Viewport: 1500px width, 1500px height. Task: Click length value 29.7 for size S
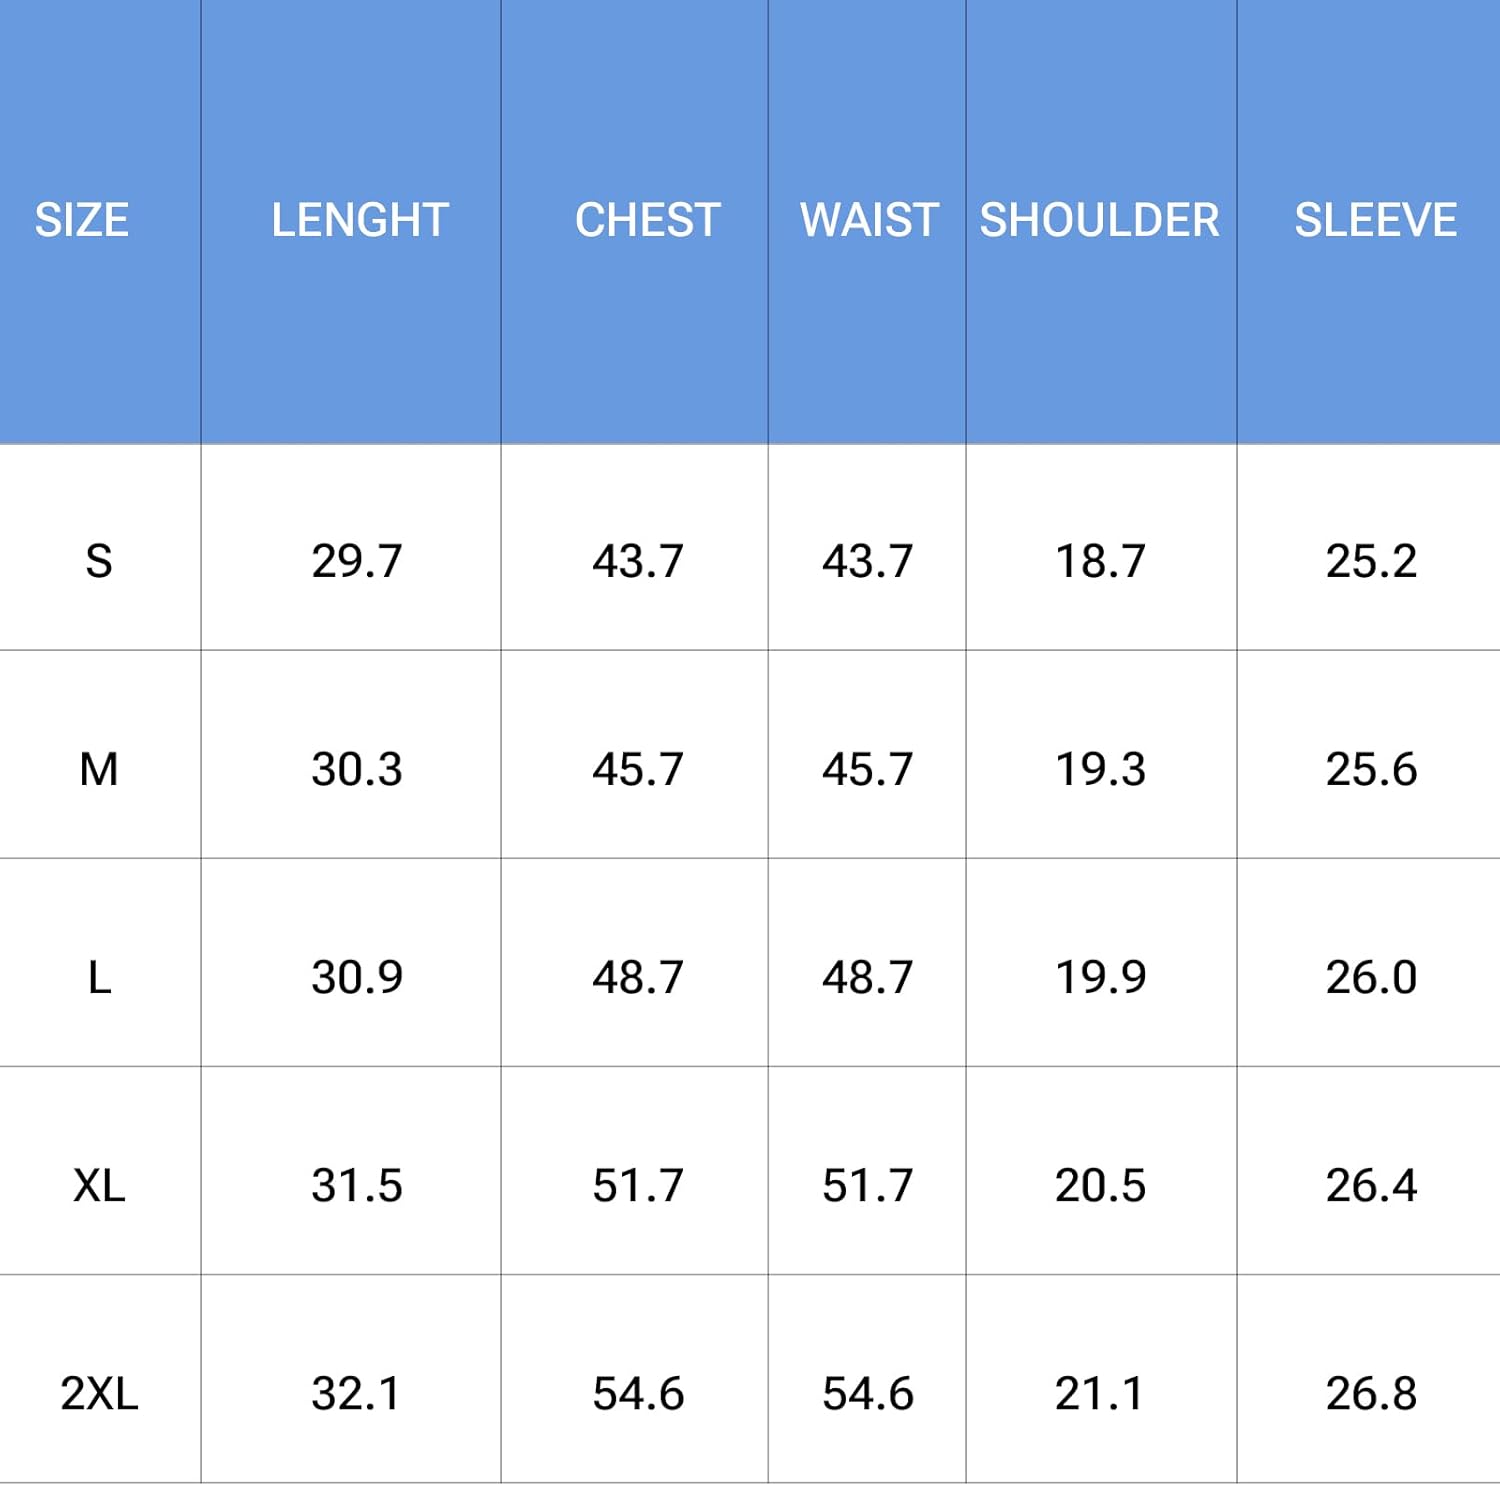(x=356, y=561)
